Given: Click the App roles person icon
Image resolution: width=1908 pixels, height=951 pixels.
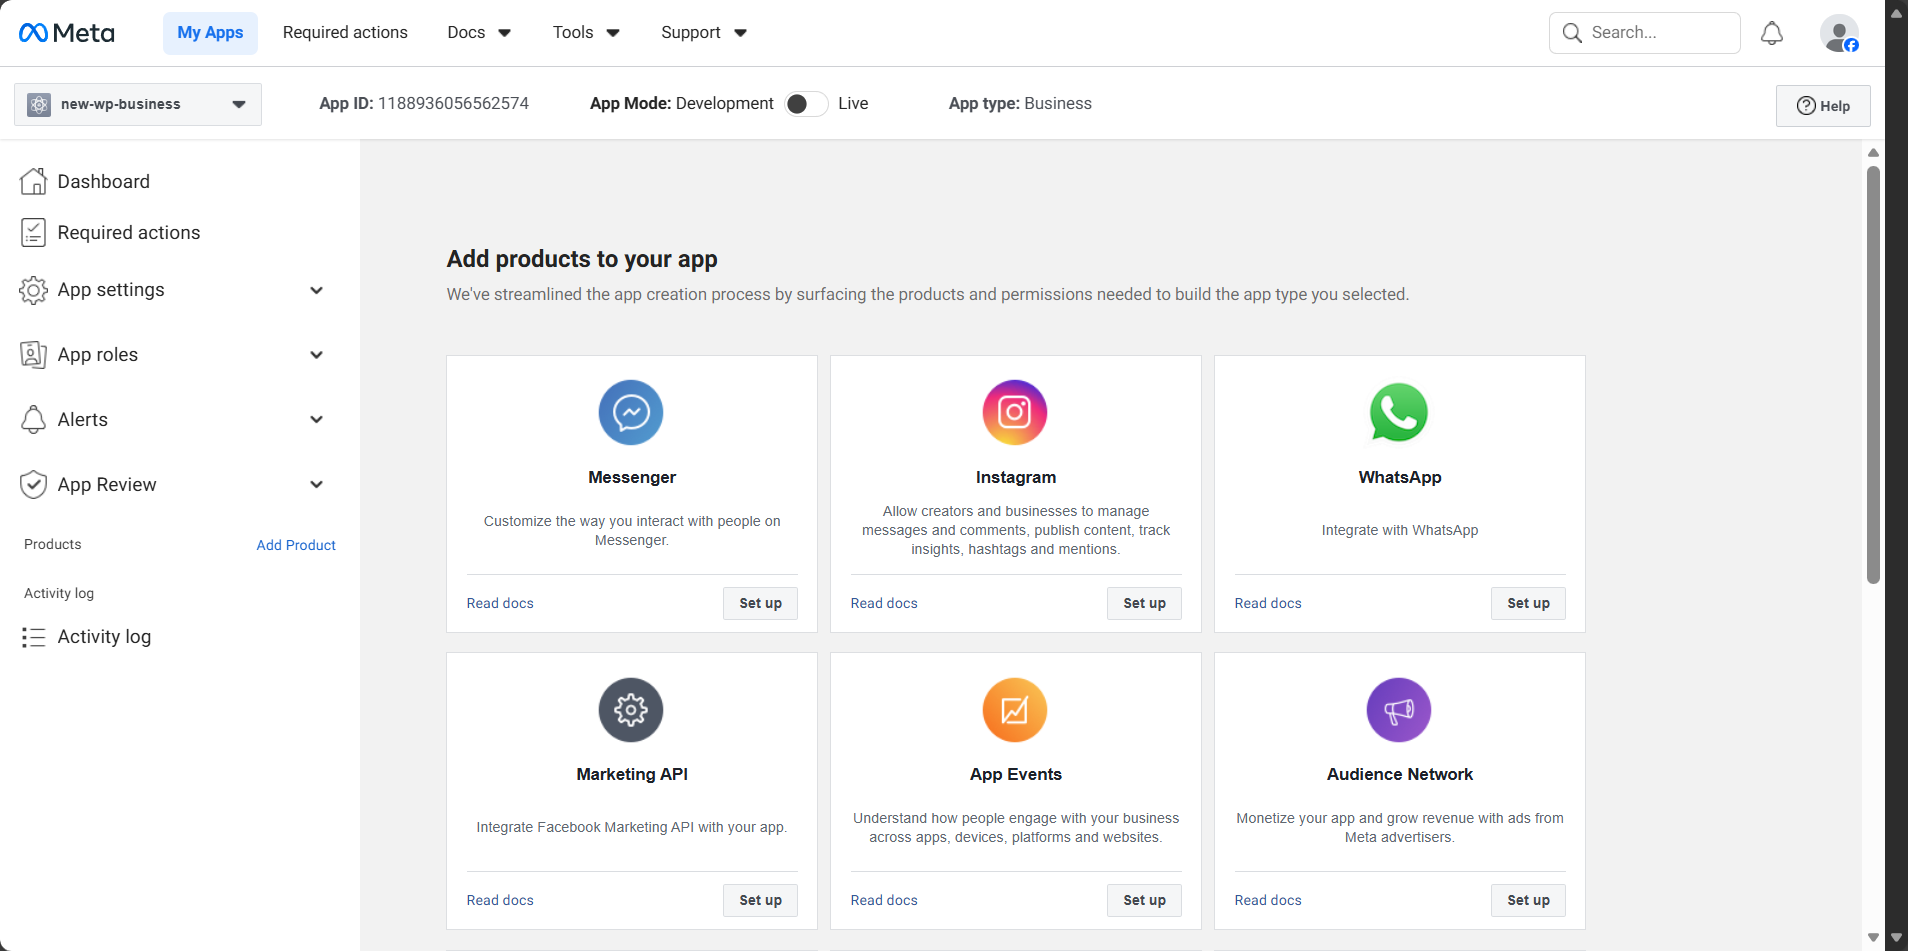Looking at the screenshot, I should coord(33,355).
